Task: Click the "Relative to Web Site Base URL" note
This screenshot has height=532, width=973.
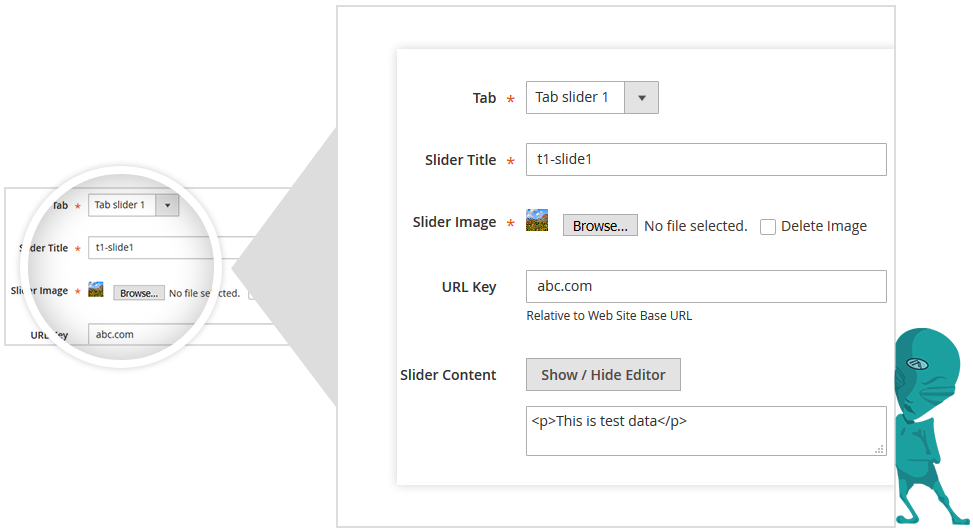Action: point(609,316)
